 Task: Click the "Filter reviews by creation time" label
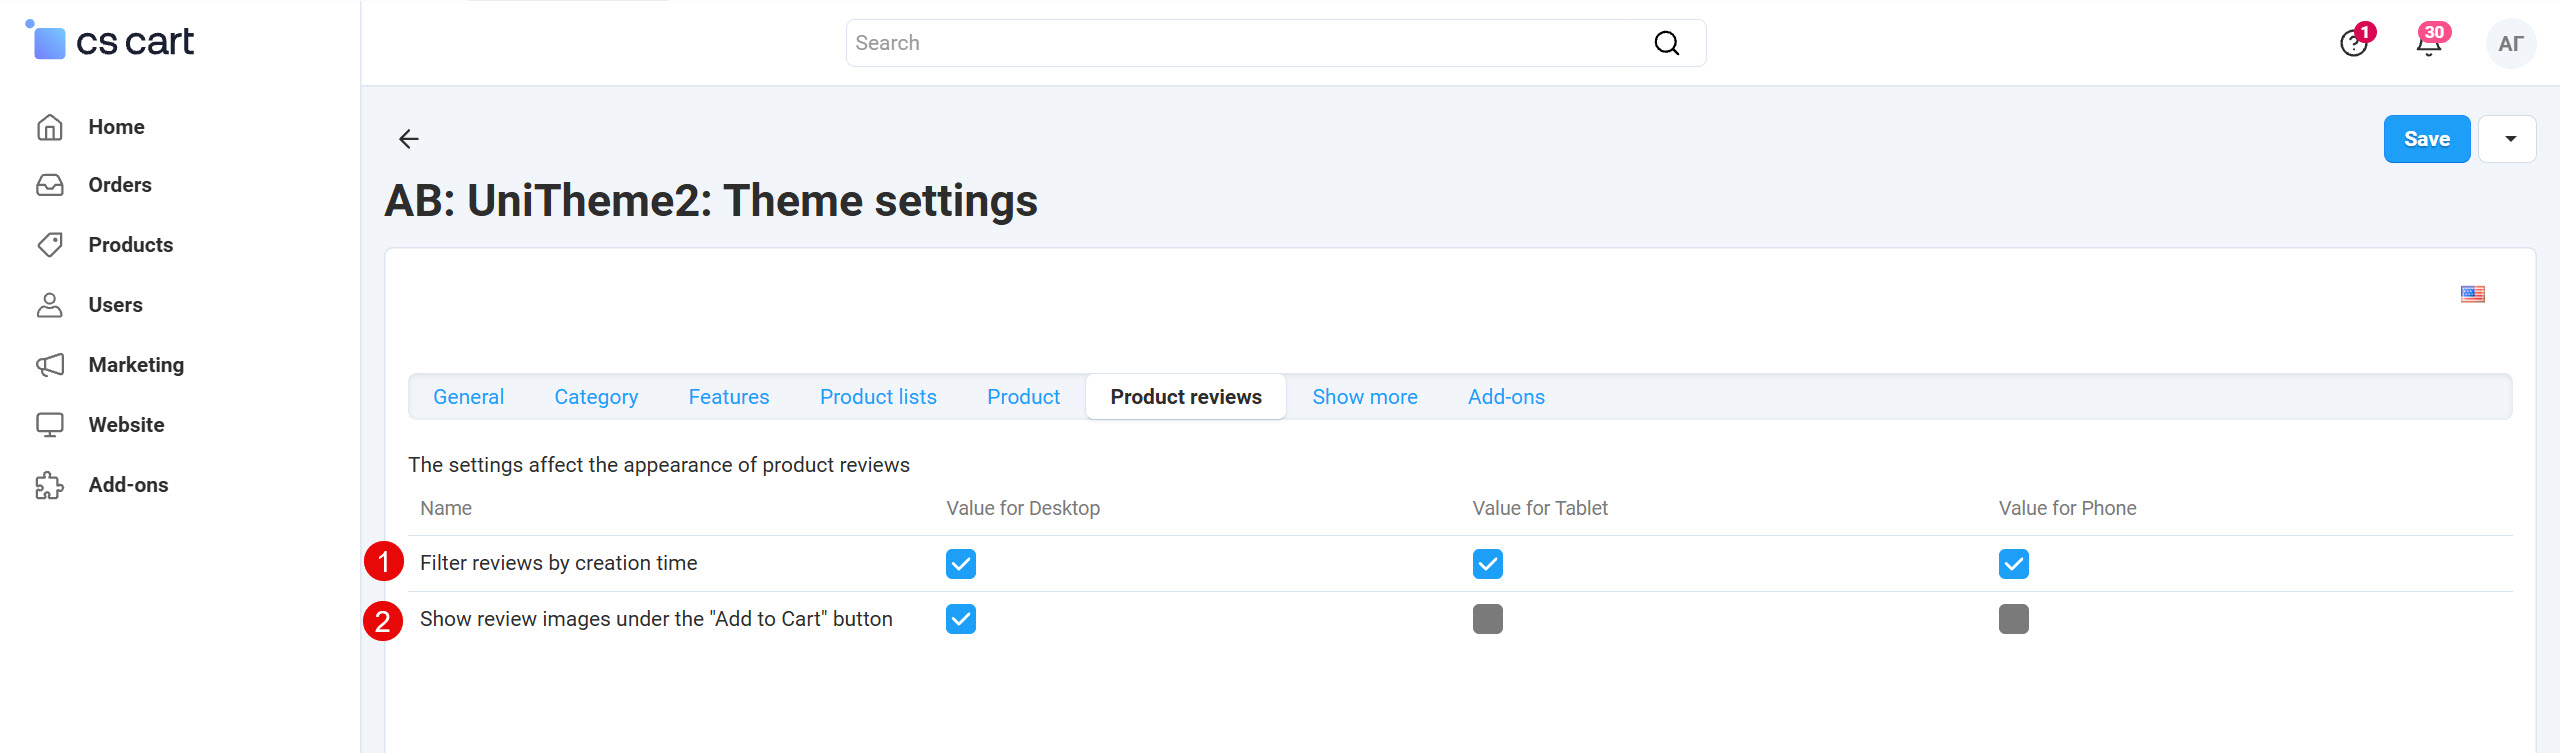[x=559, y=563]
